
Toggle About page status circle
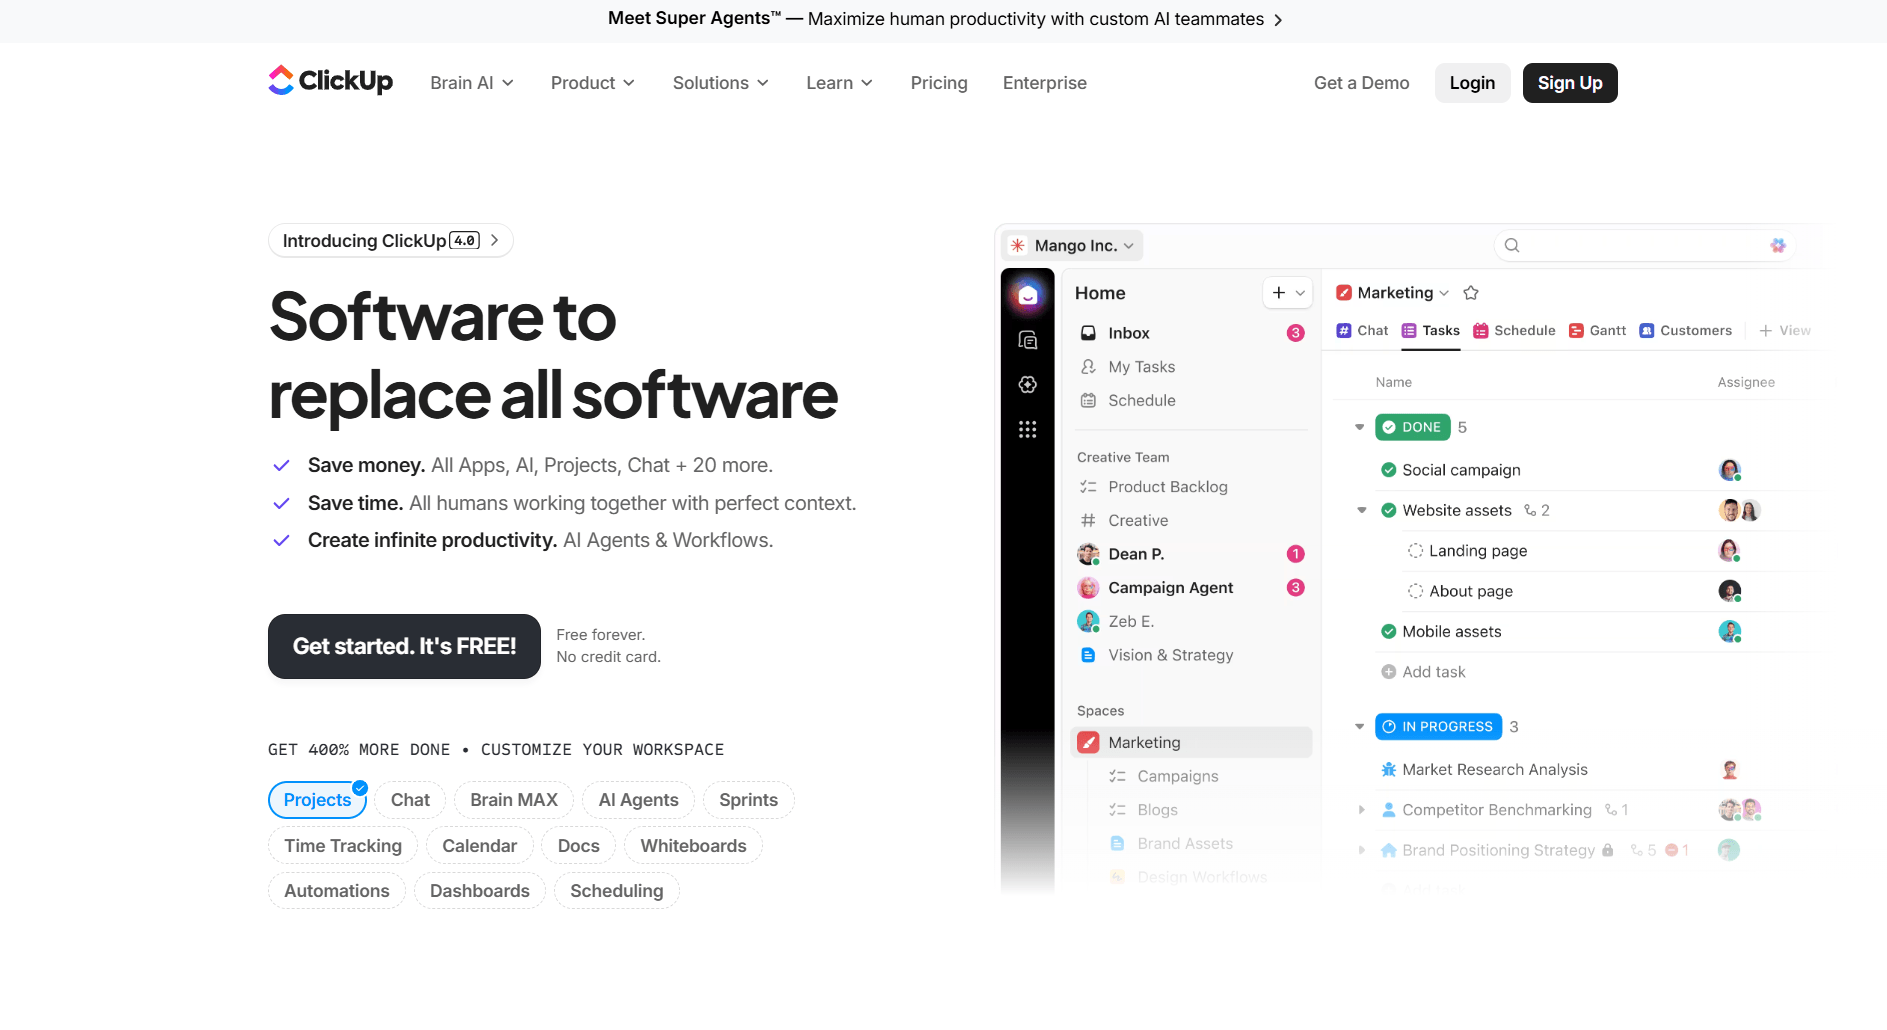(x=1416, y=591)
